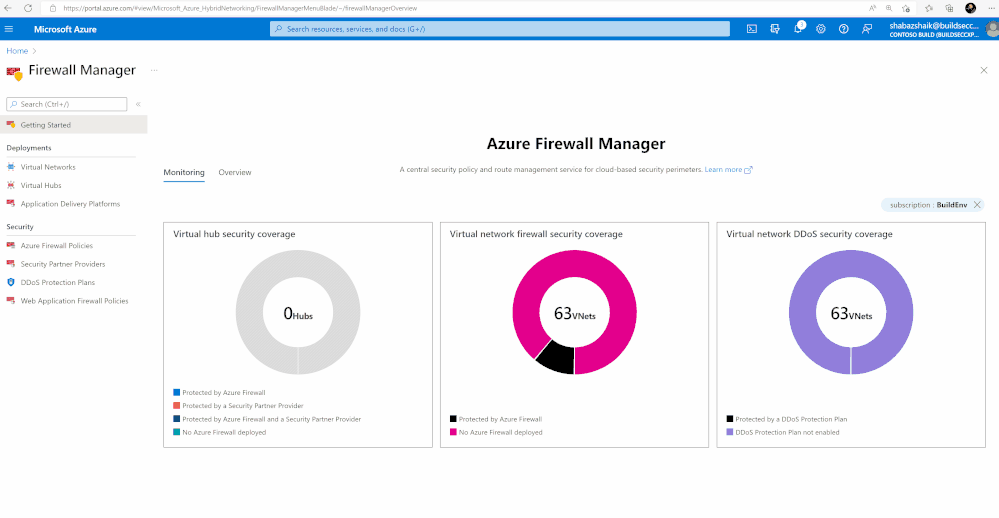This screenshot has height=518, width=999.
Task: Click the Azure Firewall Policies icon
Action: coord(11,245)
